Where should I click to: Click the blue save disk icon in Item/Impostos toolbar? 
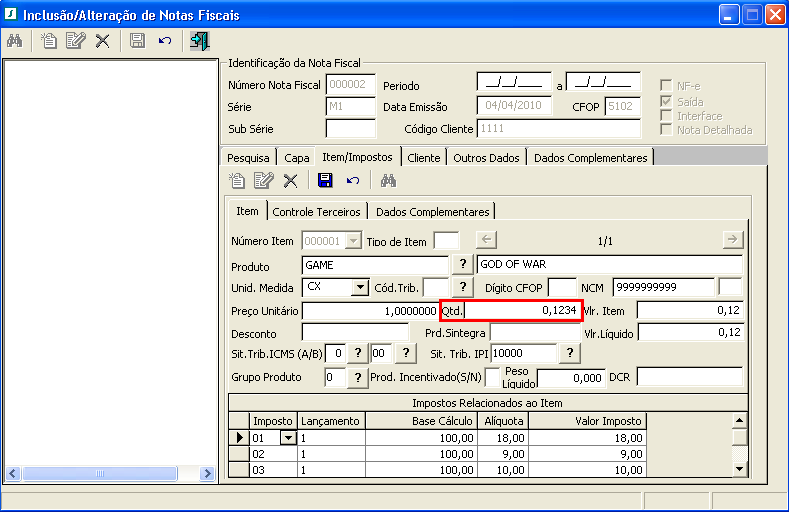coord(325,181)
